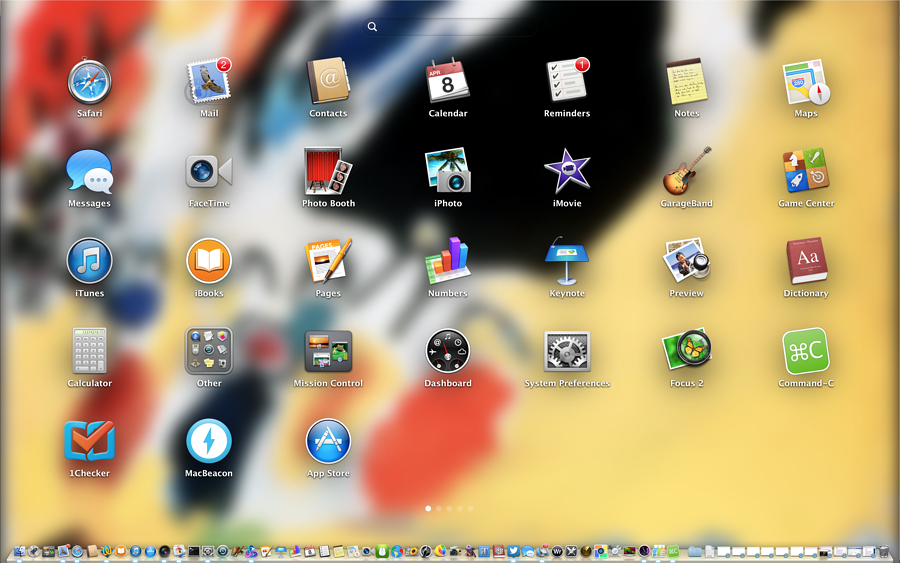
Task: Launch the Reminders app
Action: [x=567, y=81]
